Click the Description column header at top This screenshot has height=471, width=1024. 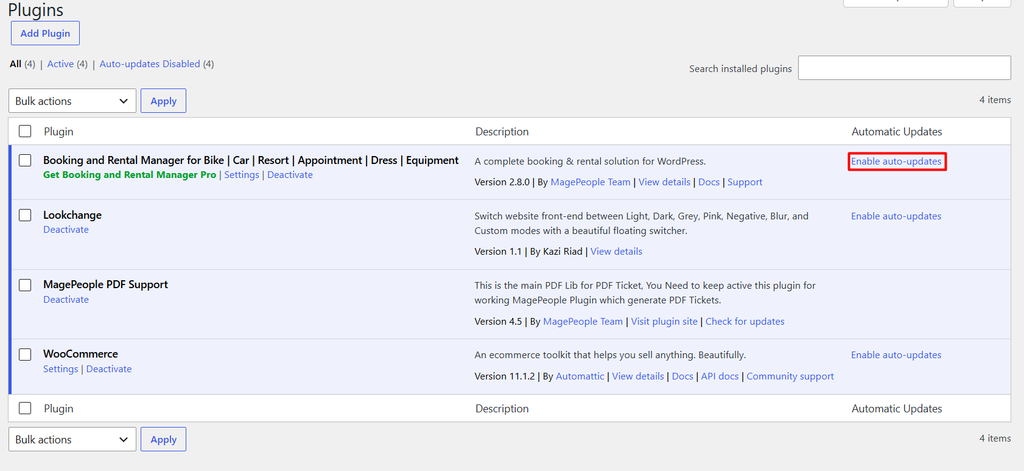tap(502, 131)
